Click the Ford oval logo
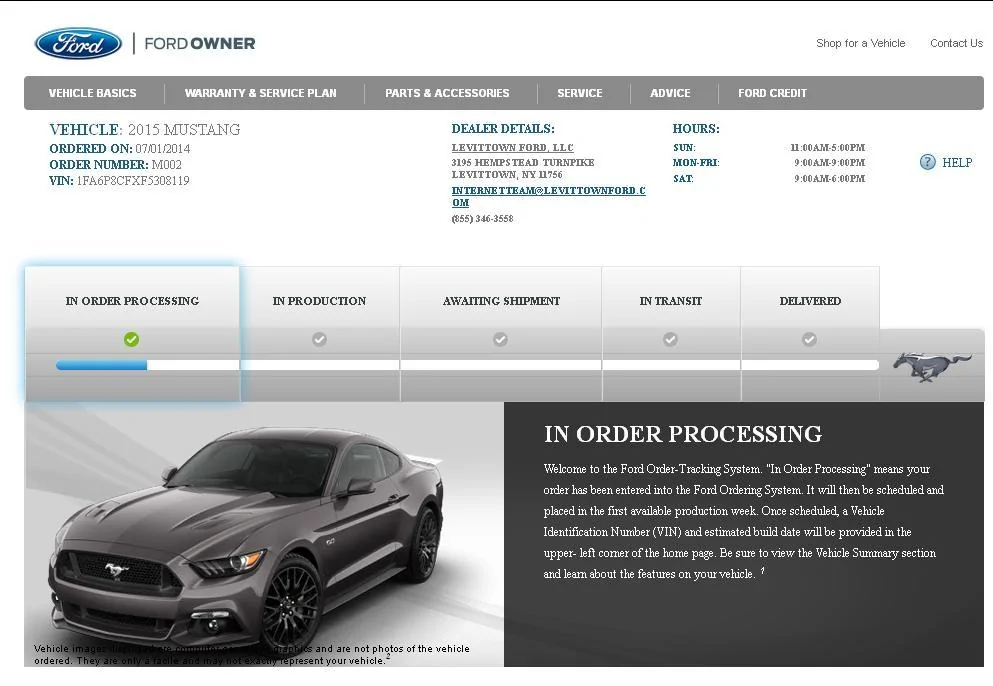Image resolution: width=993 pixels, height=686 pixels. [x=78, y=43]
